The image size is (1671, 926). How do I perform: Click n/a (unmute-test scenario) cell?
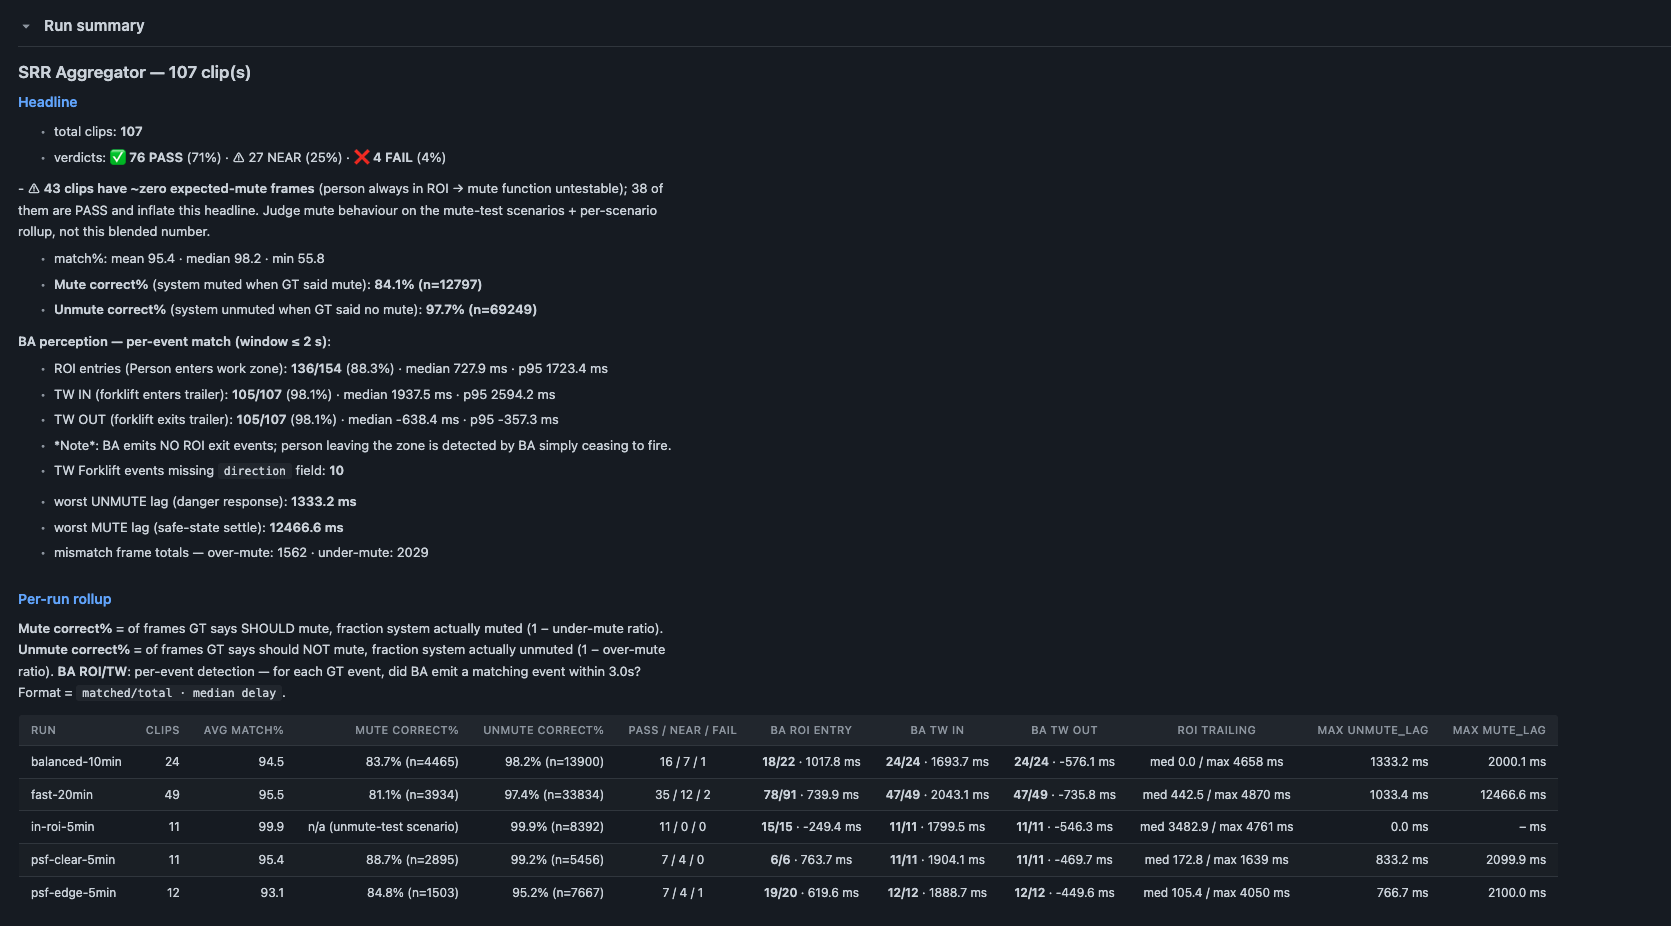[383, 827]
